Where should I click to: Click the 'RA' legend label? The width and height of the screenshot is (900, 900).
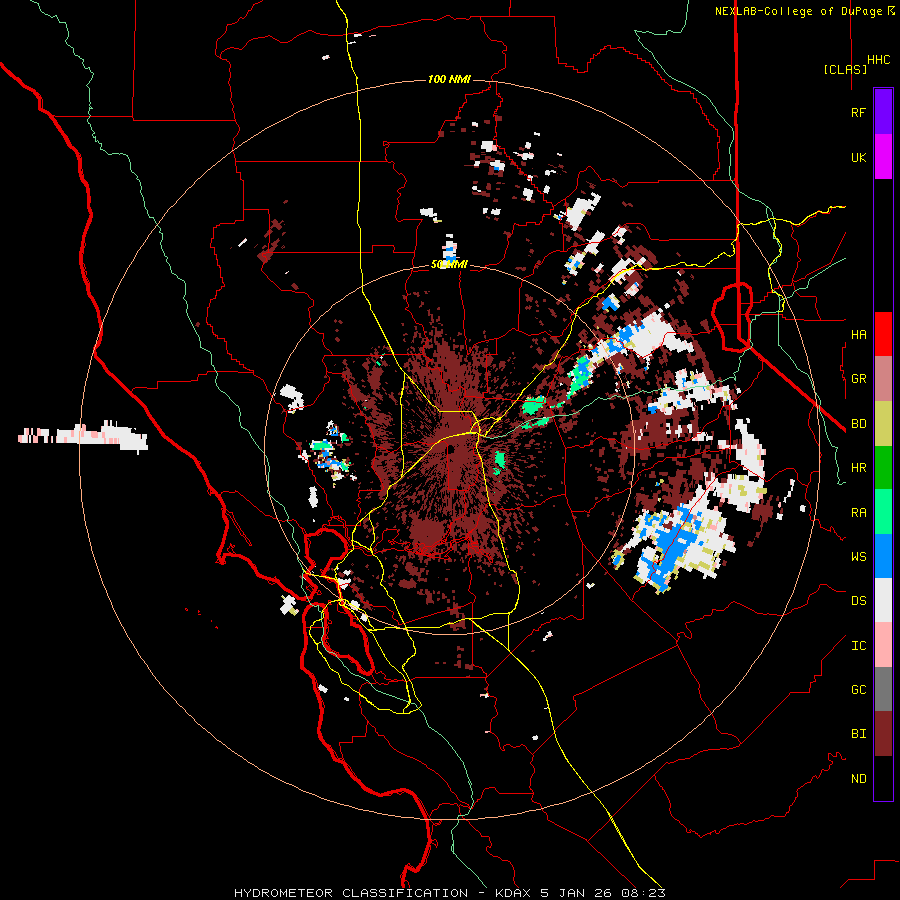(x=858, y=513)
